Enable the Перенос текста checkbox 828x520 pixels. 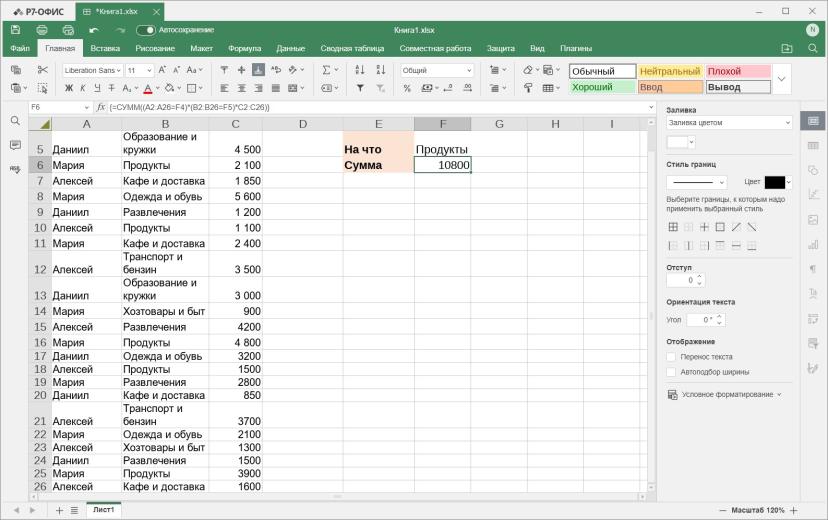click(671, 357)
